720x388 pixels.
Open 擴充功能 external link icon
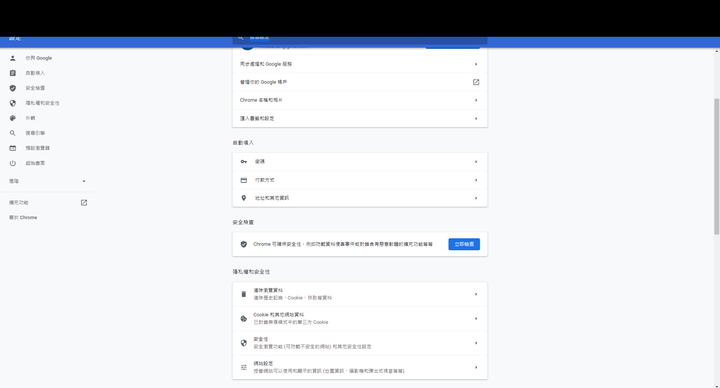[x=84, y=202]
